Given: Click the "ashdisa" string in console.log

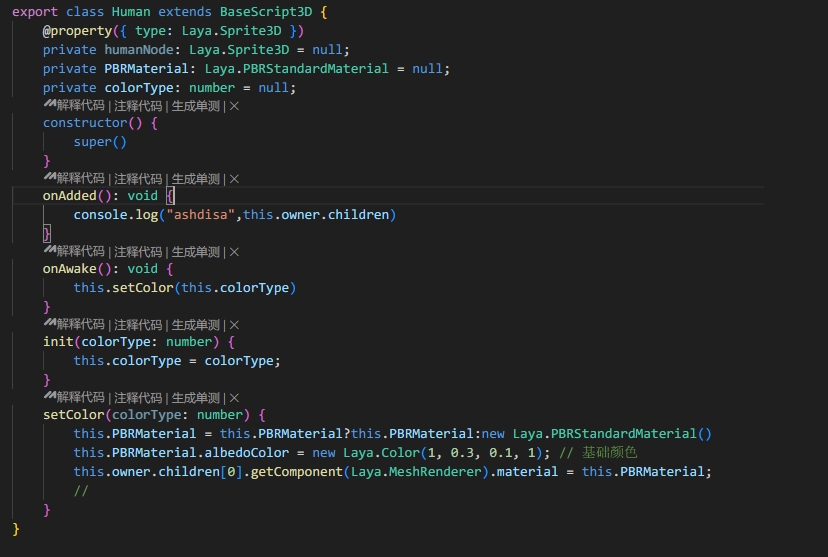Looking at the screenshot, I should (202, 215).
